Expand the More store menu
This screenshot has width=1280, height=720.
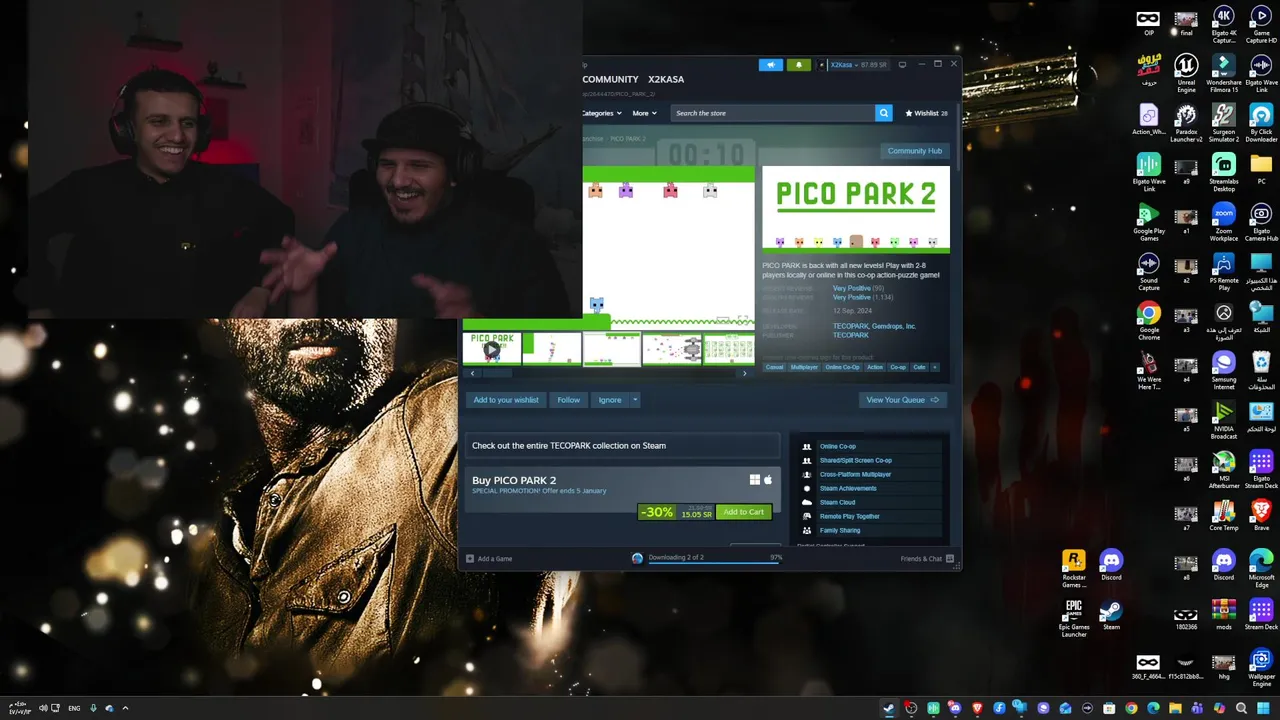click(x=644, y=113)
